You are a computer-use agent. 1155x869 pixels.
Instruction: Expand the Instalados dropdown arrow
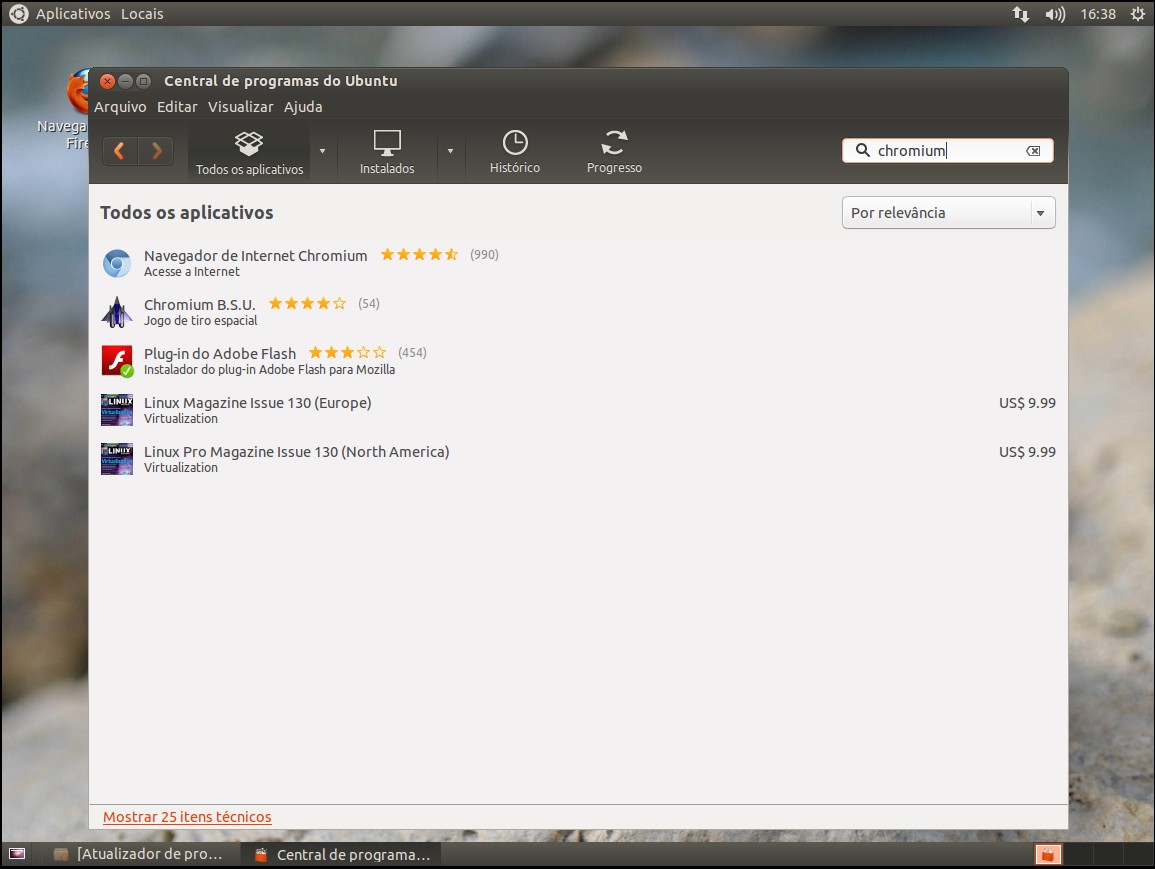(x=450, y=151)
